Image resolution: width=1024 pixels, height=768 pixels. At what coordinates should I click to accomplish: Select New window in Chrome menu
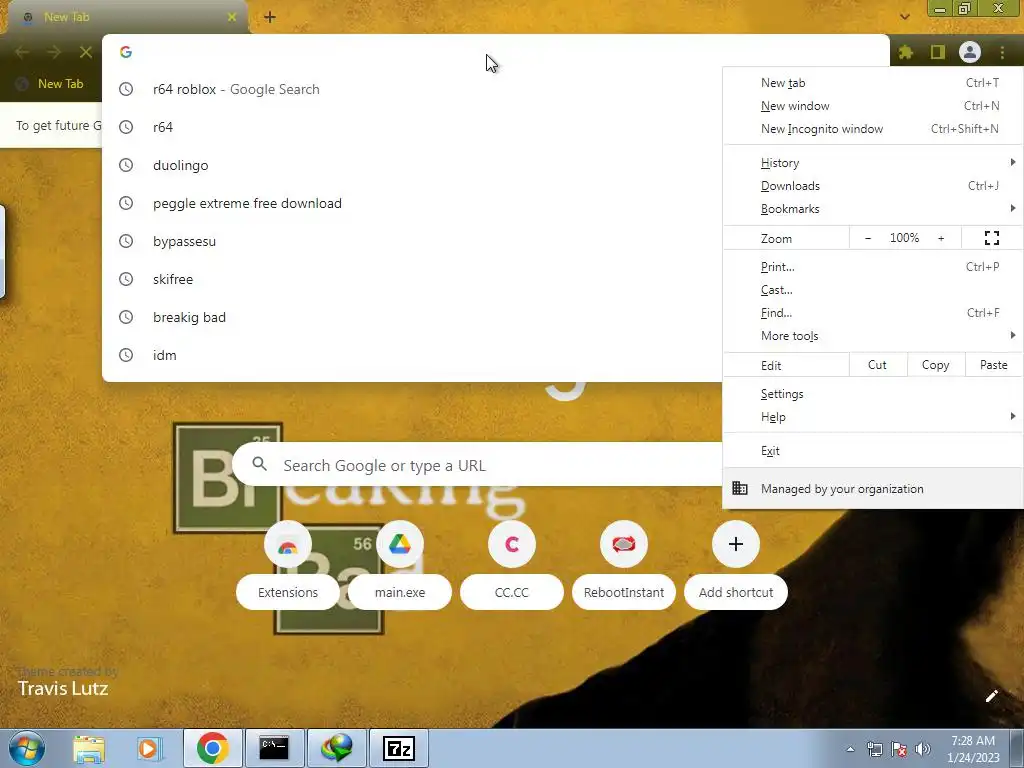coord(872,106)
